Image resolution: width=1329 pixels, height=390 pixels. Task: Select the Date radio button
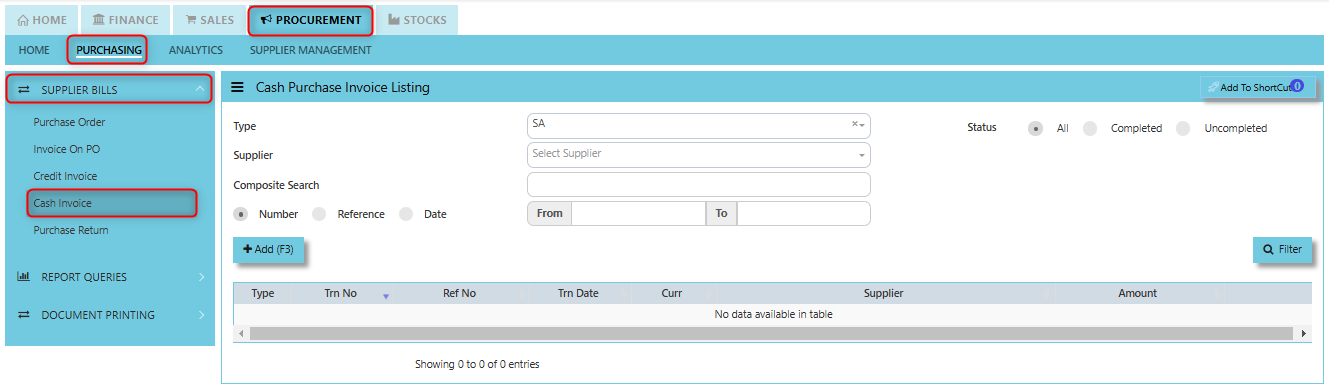coord(406,214)
